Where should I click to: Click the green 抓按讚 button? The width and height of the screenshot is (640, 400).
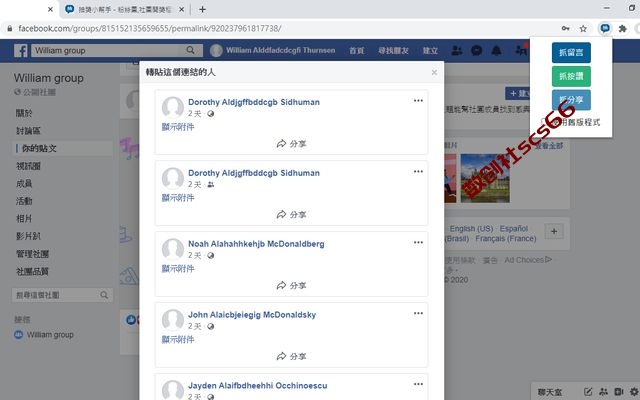571,76
